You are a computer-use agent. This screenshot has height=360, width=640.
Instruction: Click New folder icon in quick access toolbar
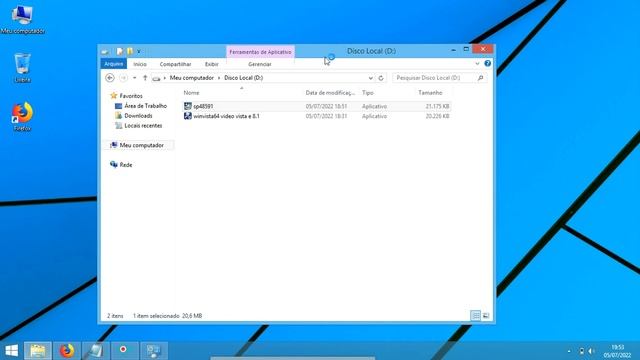[x=130, y=51]
